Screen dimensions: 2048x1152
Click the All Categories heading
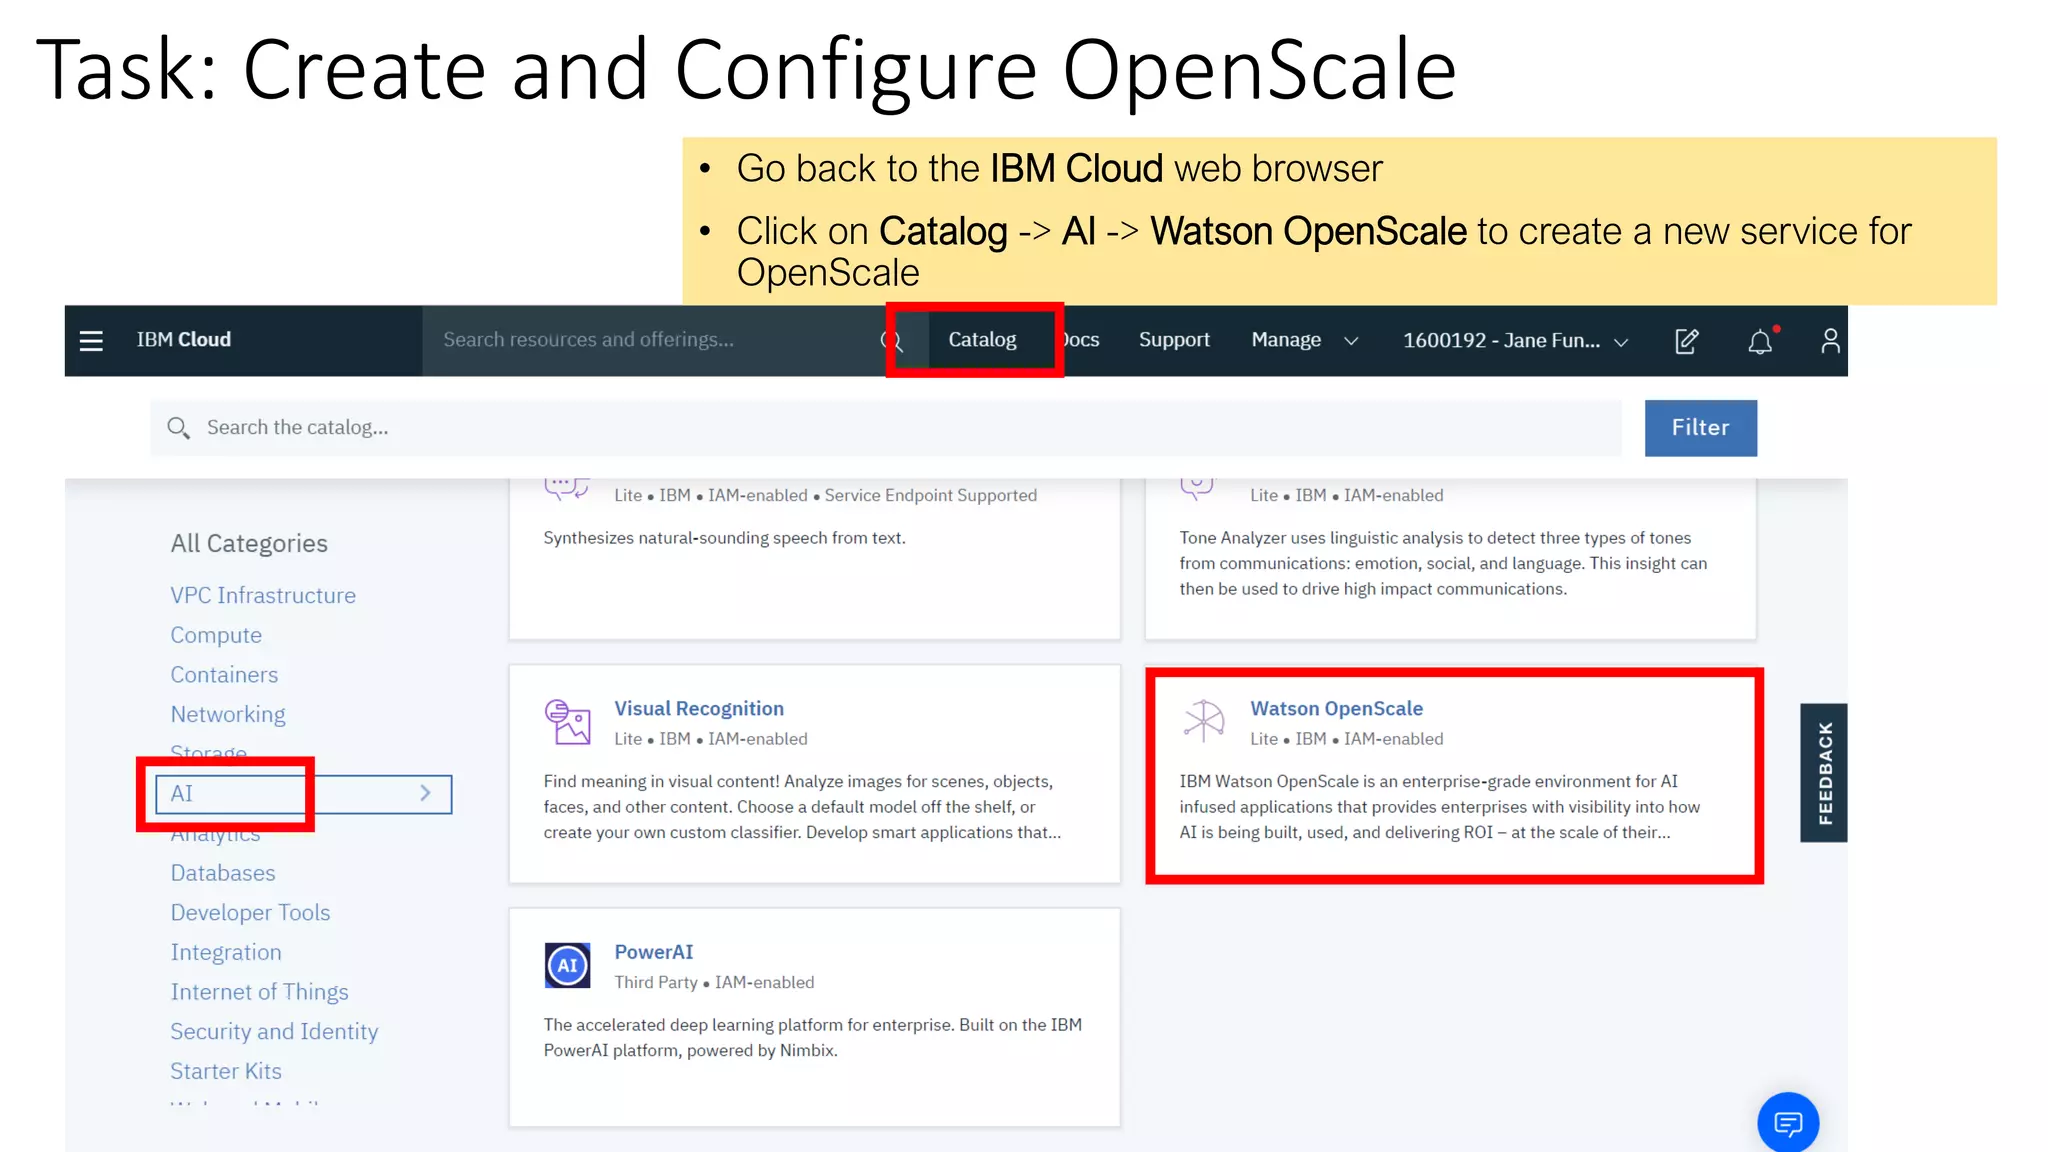point(249,543)
